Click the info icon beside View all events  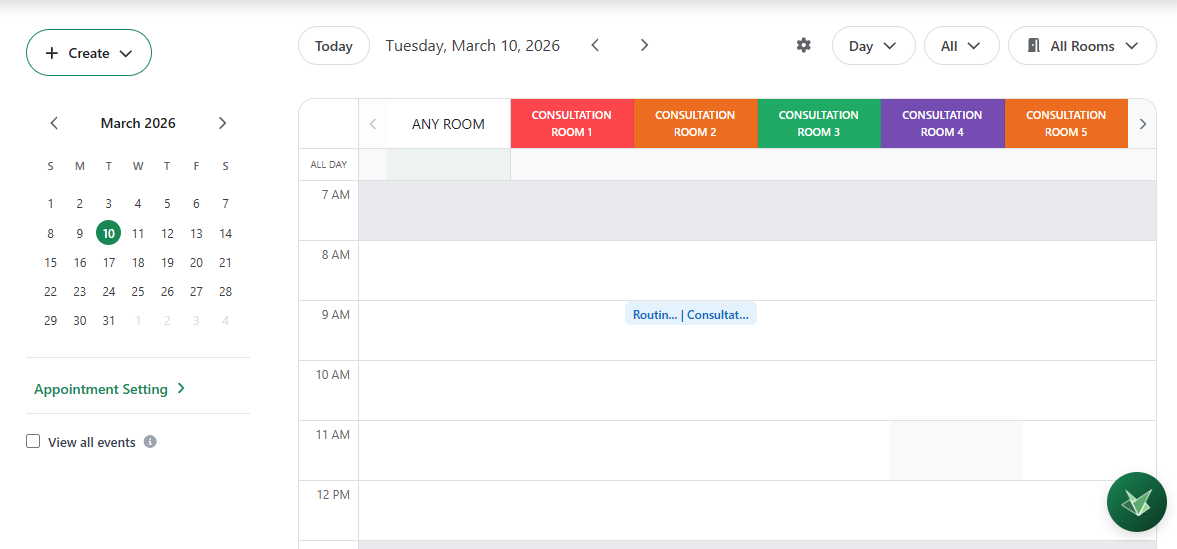click(150, 442)
